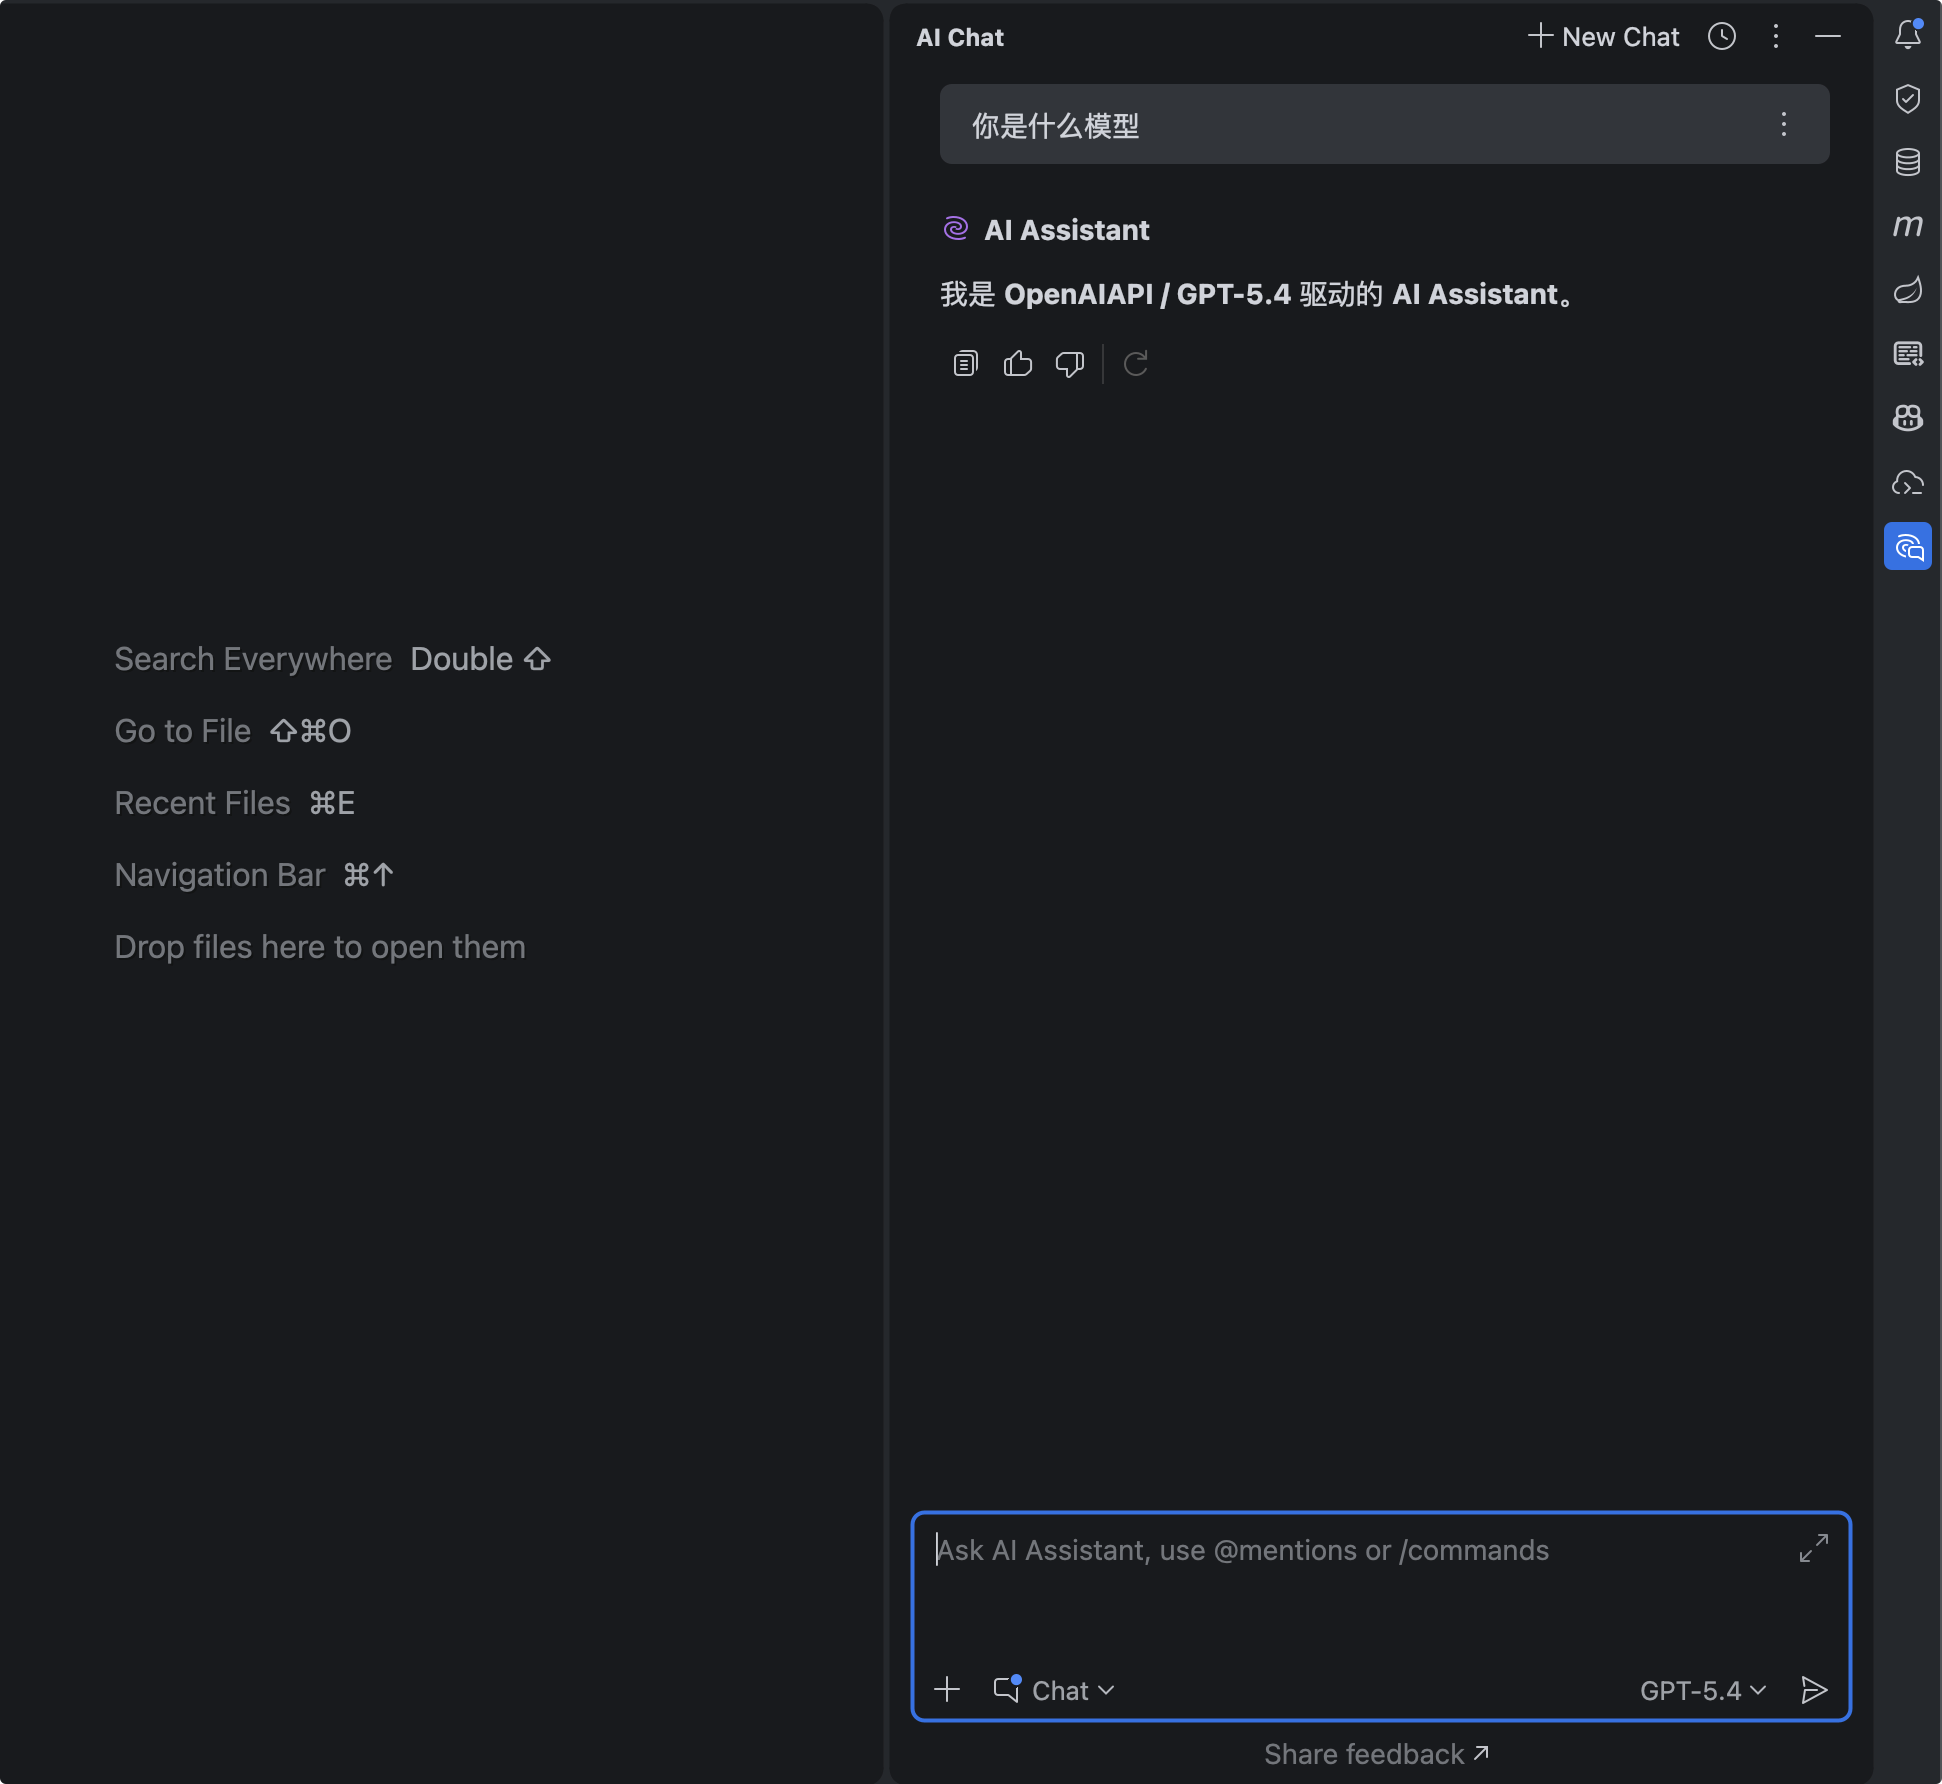
Task: Like the response with thumbs up
Action: pos(1017,364)
